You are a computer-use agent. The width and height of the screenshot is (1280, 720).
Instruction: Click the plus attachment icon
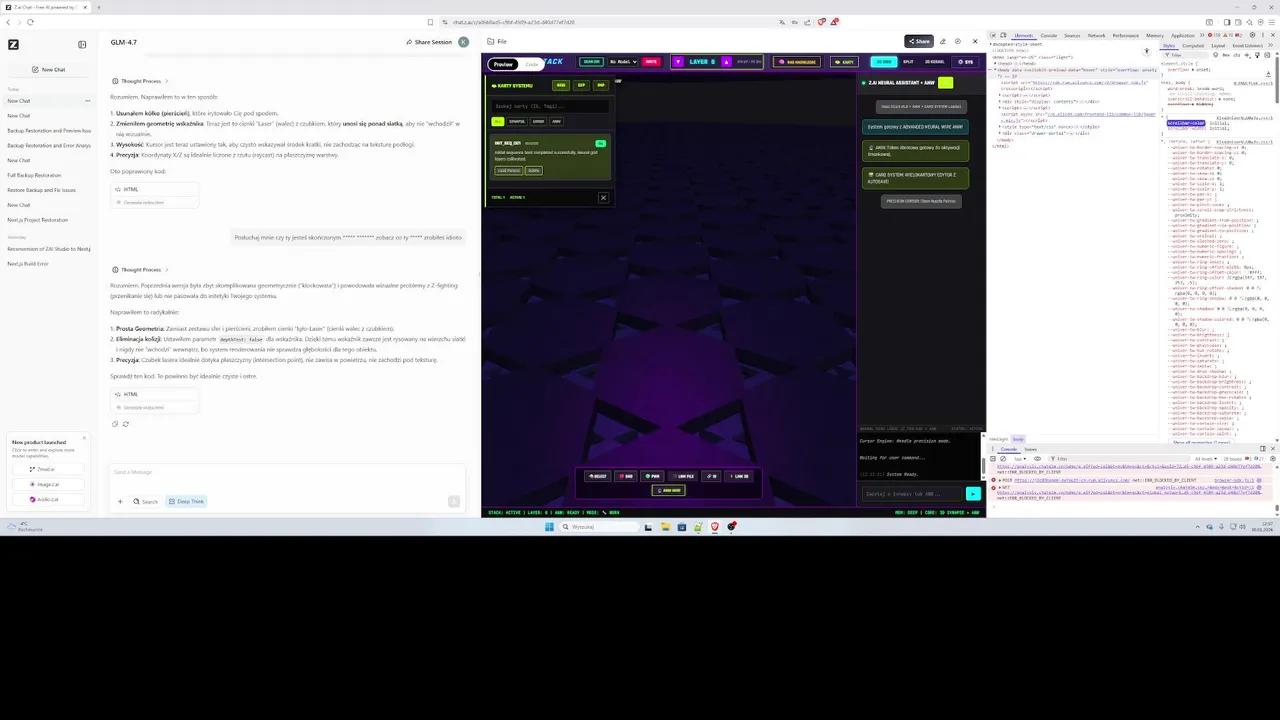(120, 502)
